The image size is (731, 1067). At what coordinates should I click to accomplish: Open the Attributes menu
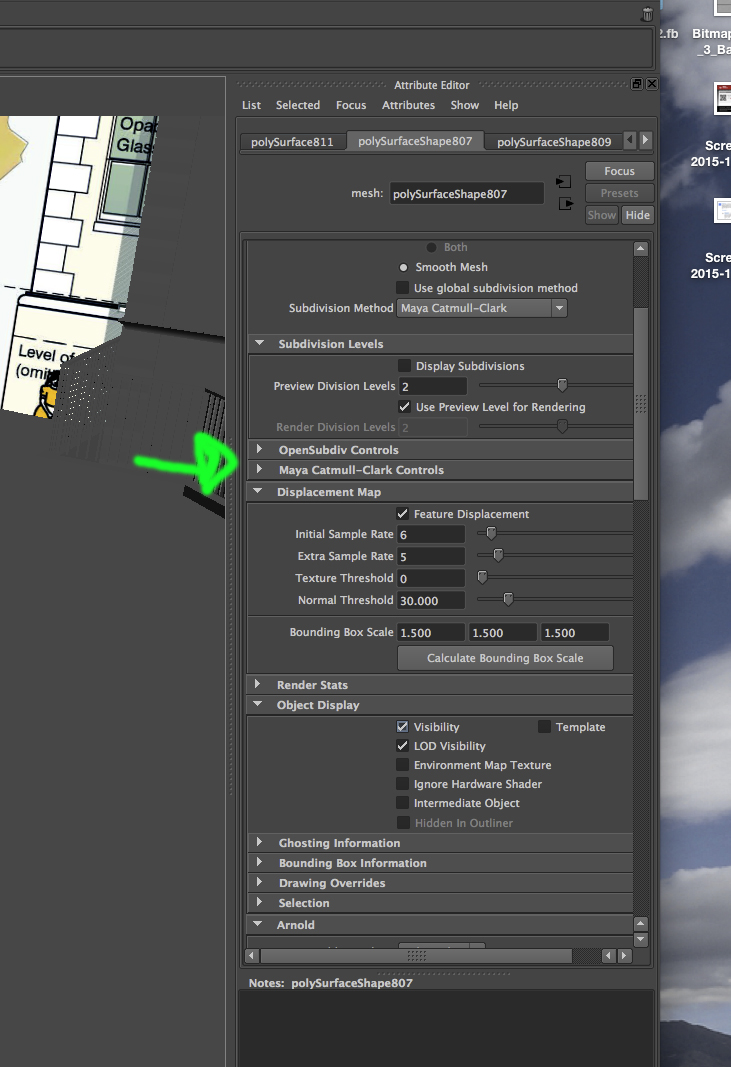408,105
